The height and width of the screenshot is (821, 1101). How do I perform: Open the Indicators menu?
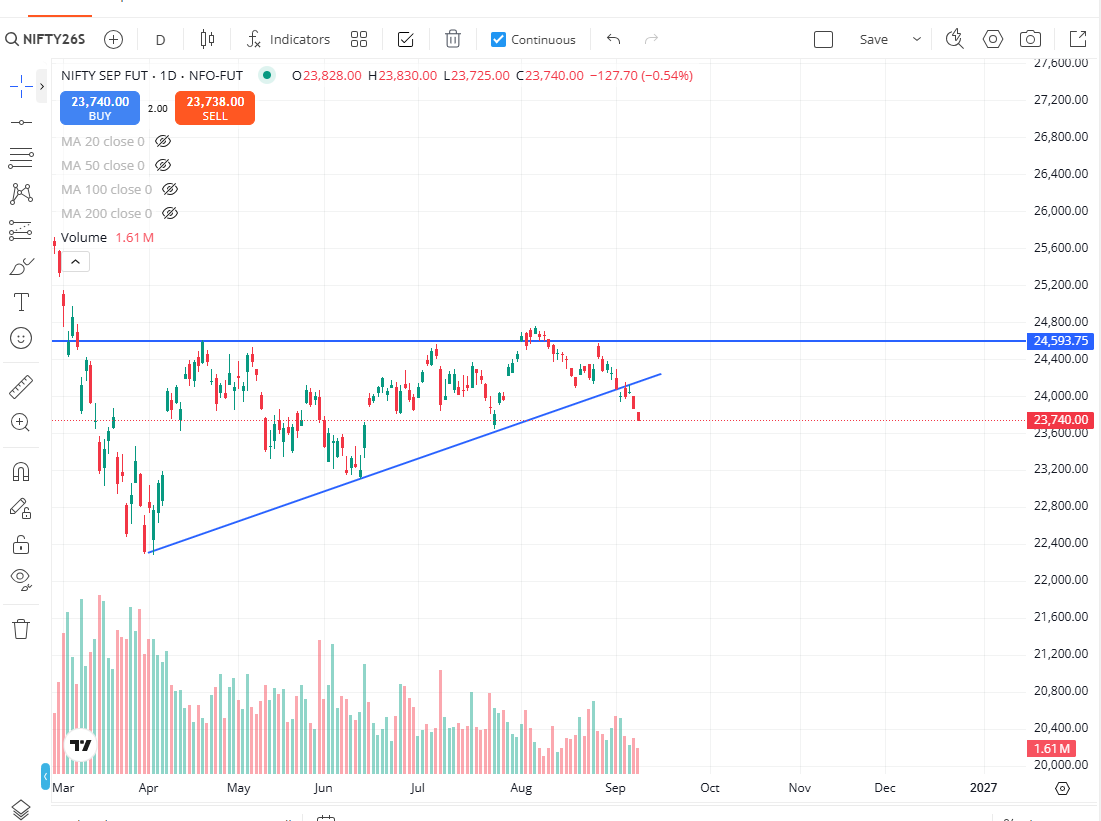[x=289, y=39]
